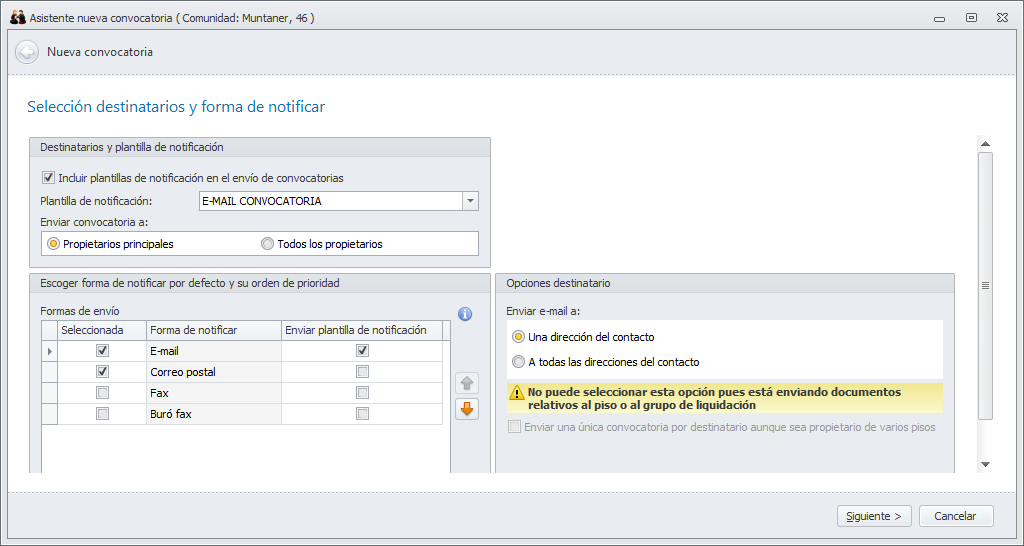Move priority down with orange arrow
The height and width of the screenshot is (546, 1024).
(x=467, y=408)
